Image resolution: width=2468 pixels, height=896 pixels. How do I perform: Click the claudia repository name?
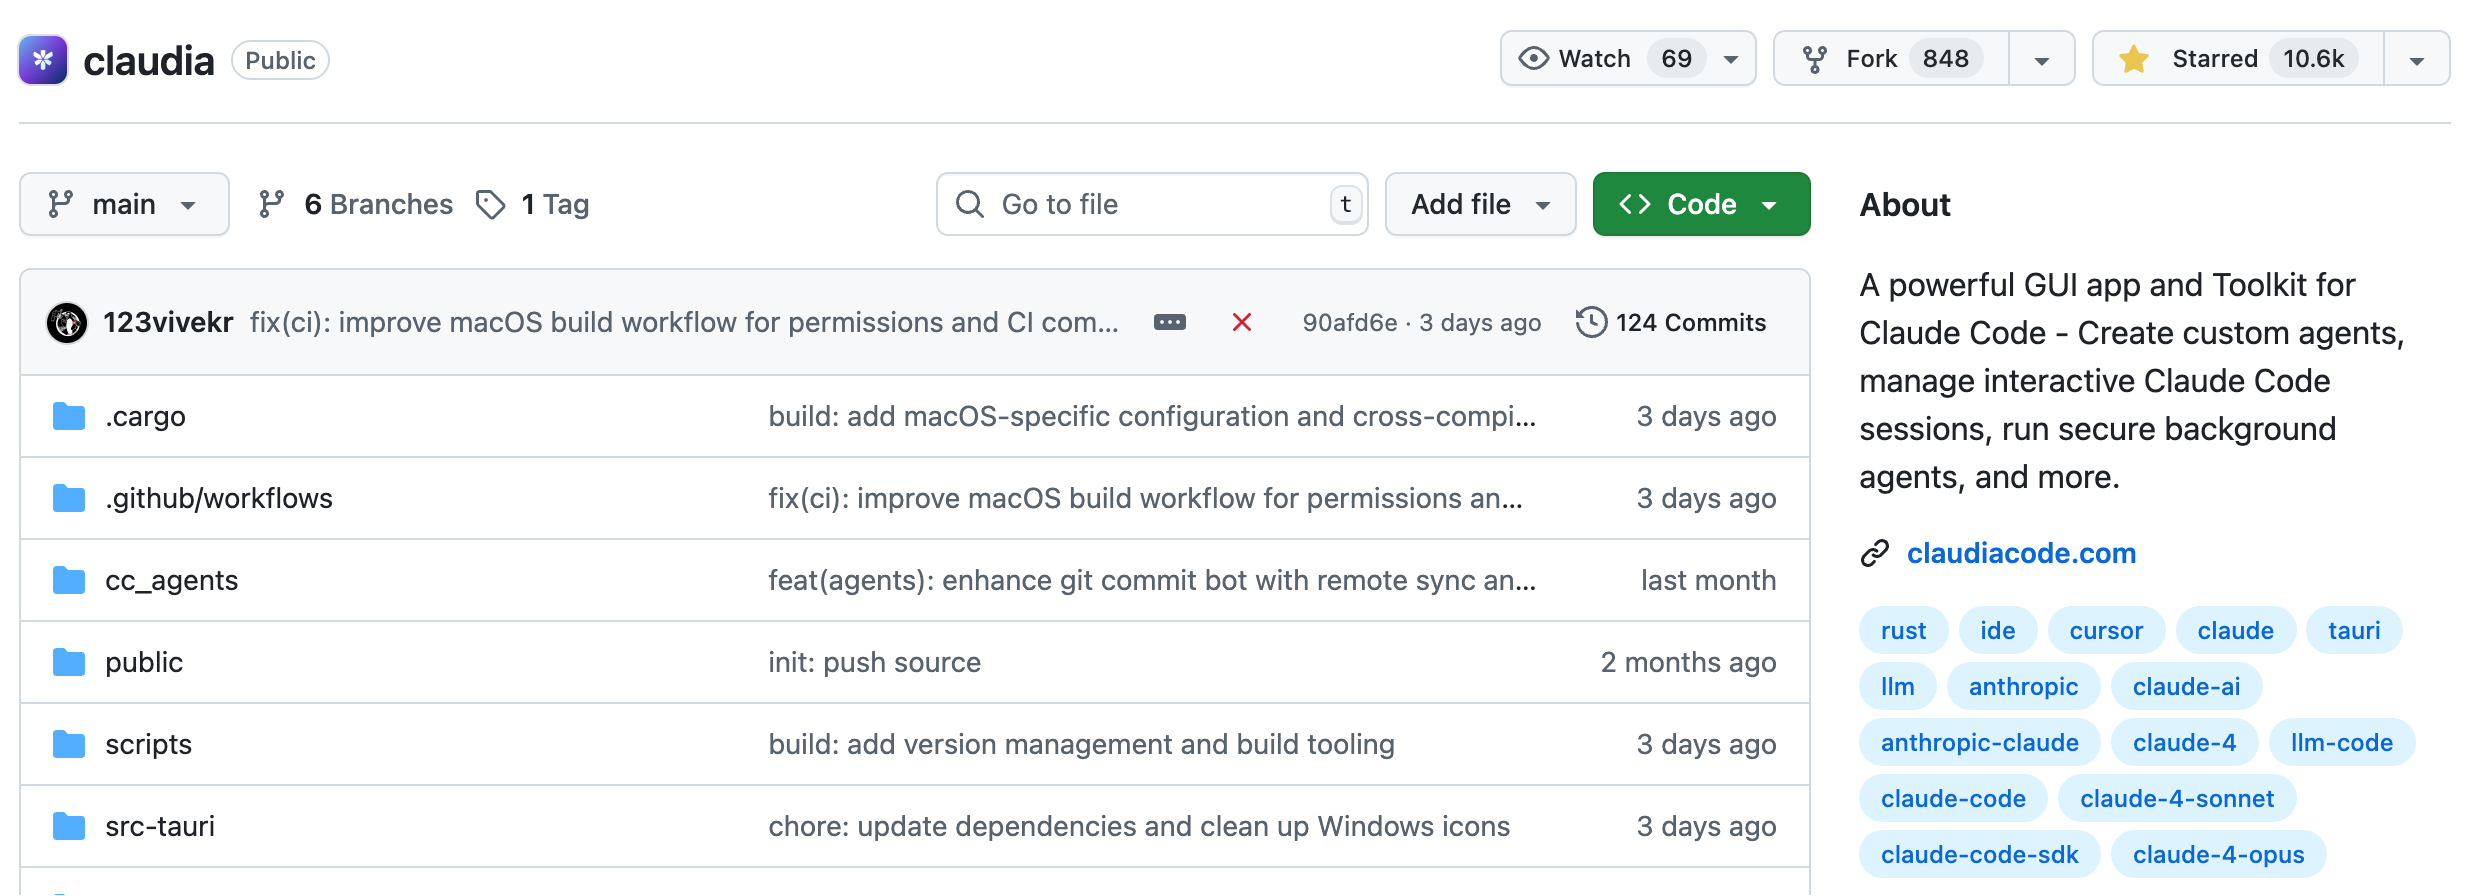click(149, 61)
